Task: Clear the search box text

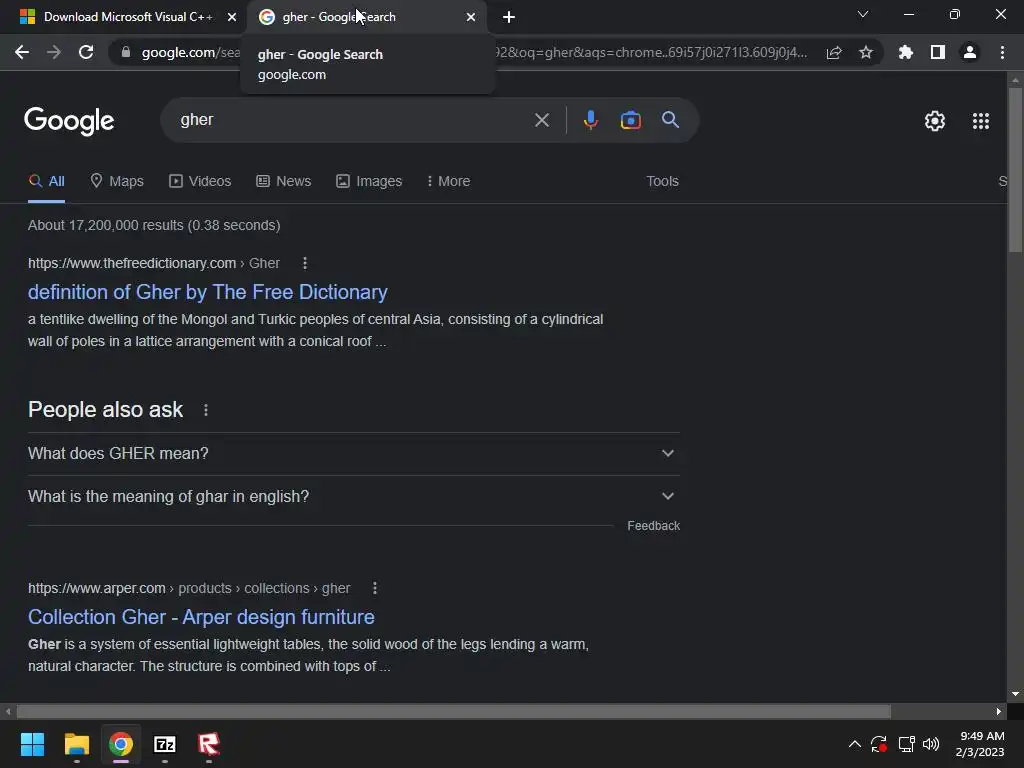Action: (x=541, y=120)
